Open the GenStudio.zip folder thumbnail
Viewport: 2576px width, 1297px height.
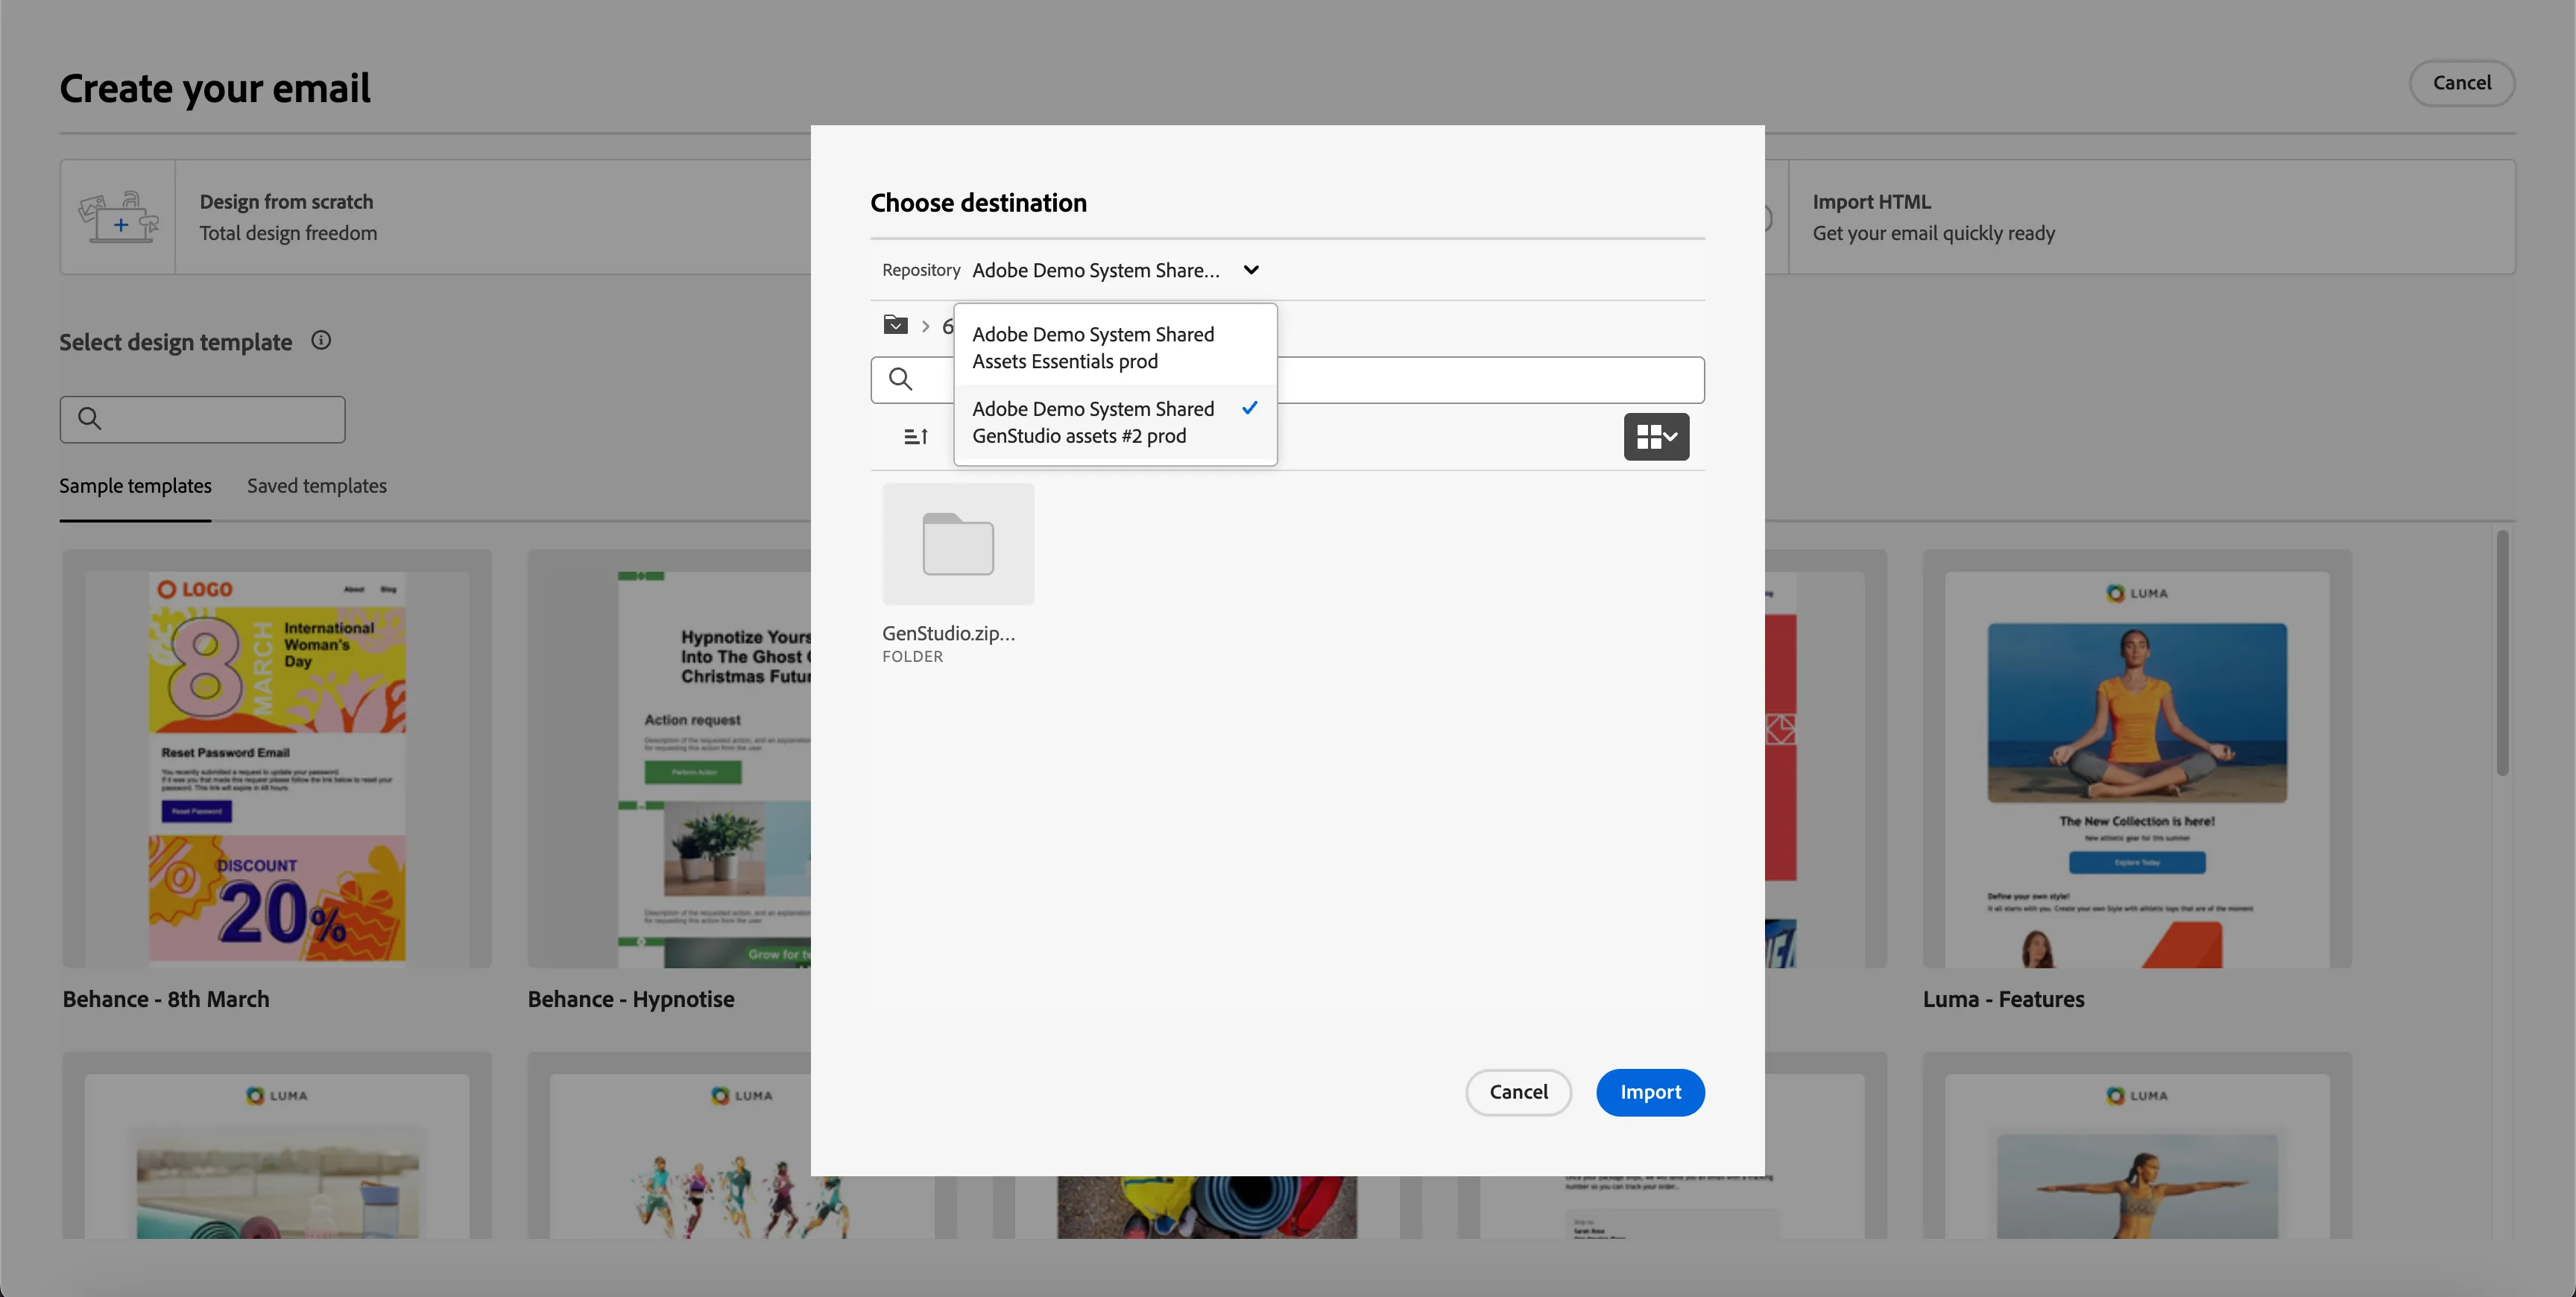coord(958,544)
